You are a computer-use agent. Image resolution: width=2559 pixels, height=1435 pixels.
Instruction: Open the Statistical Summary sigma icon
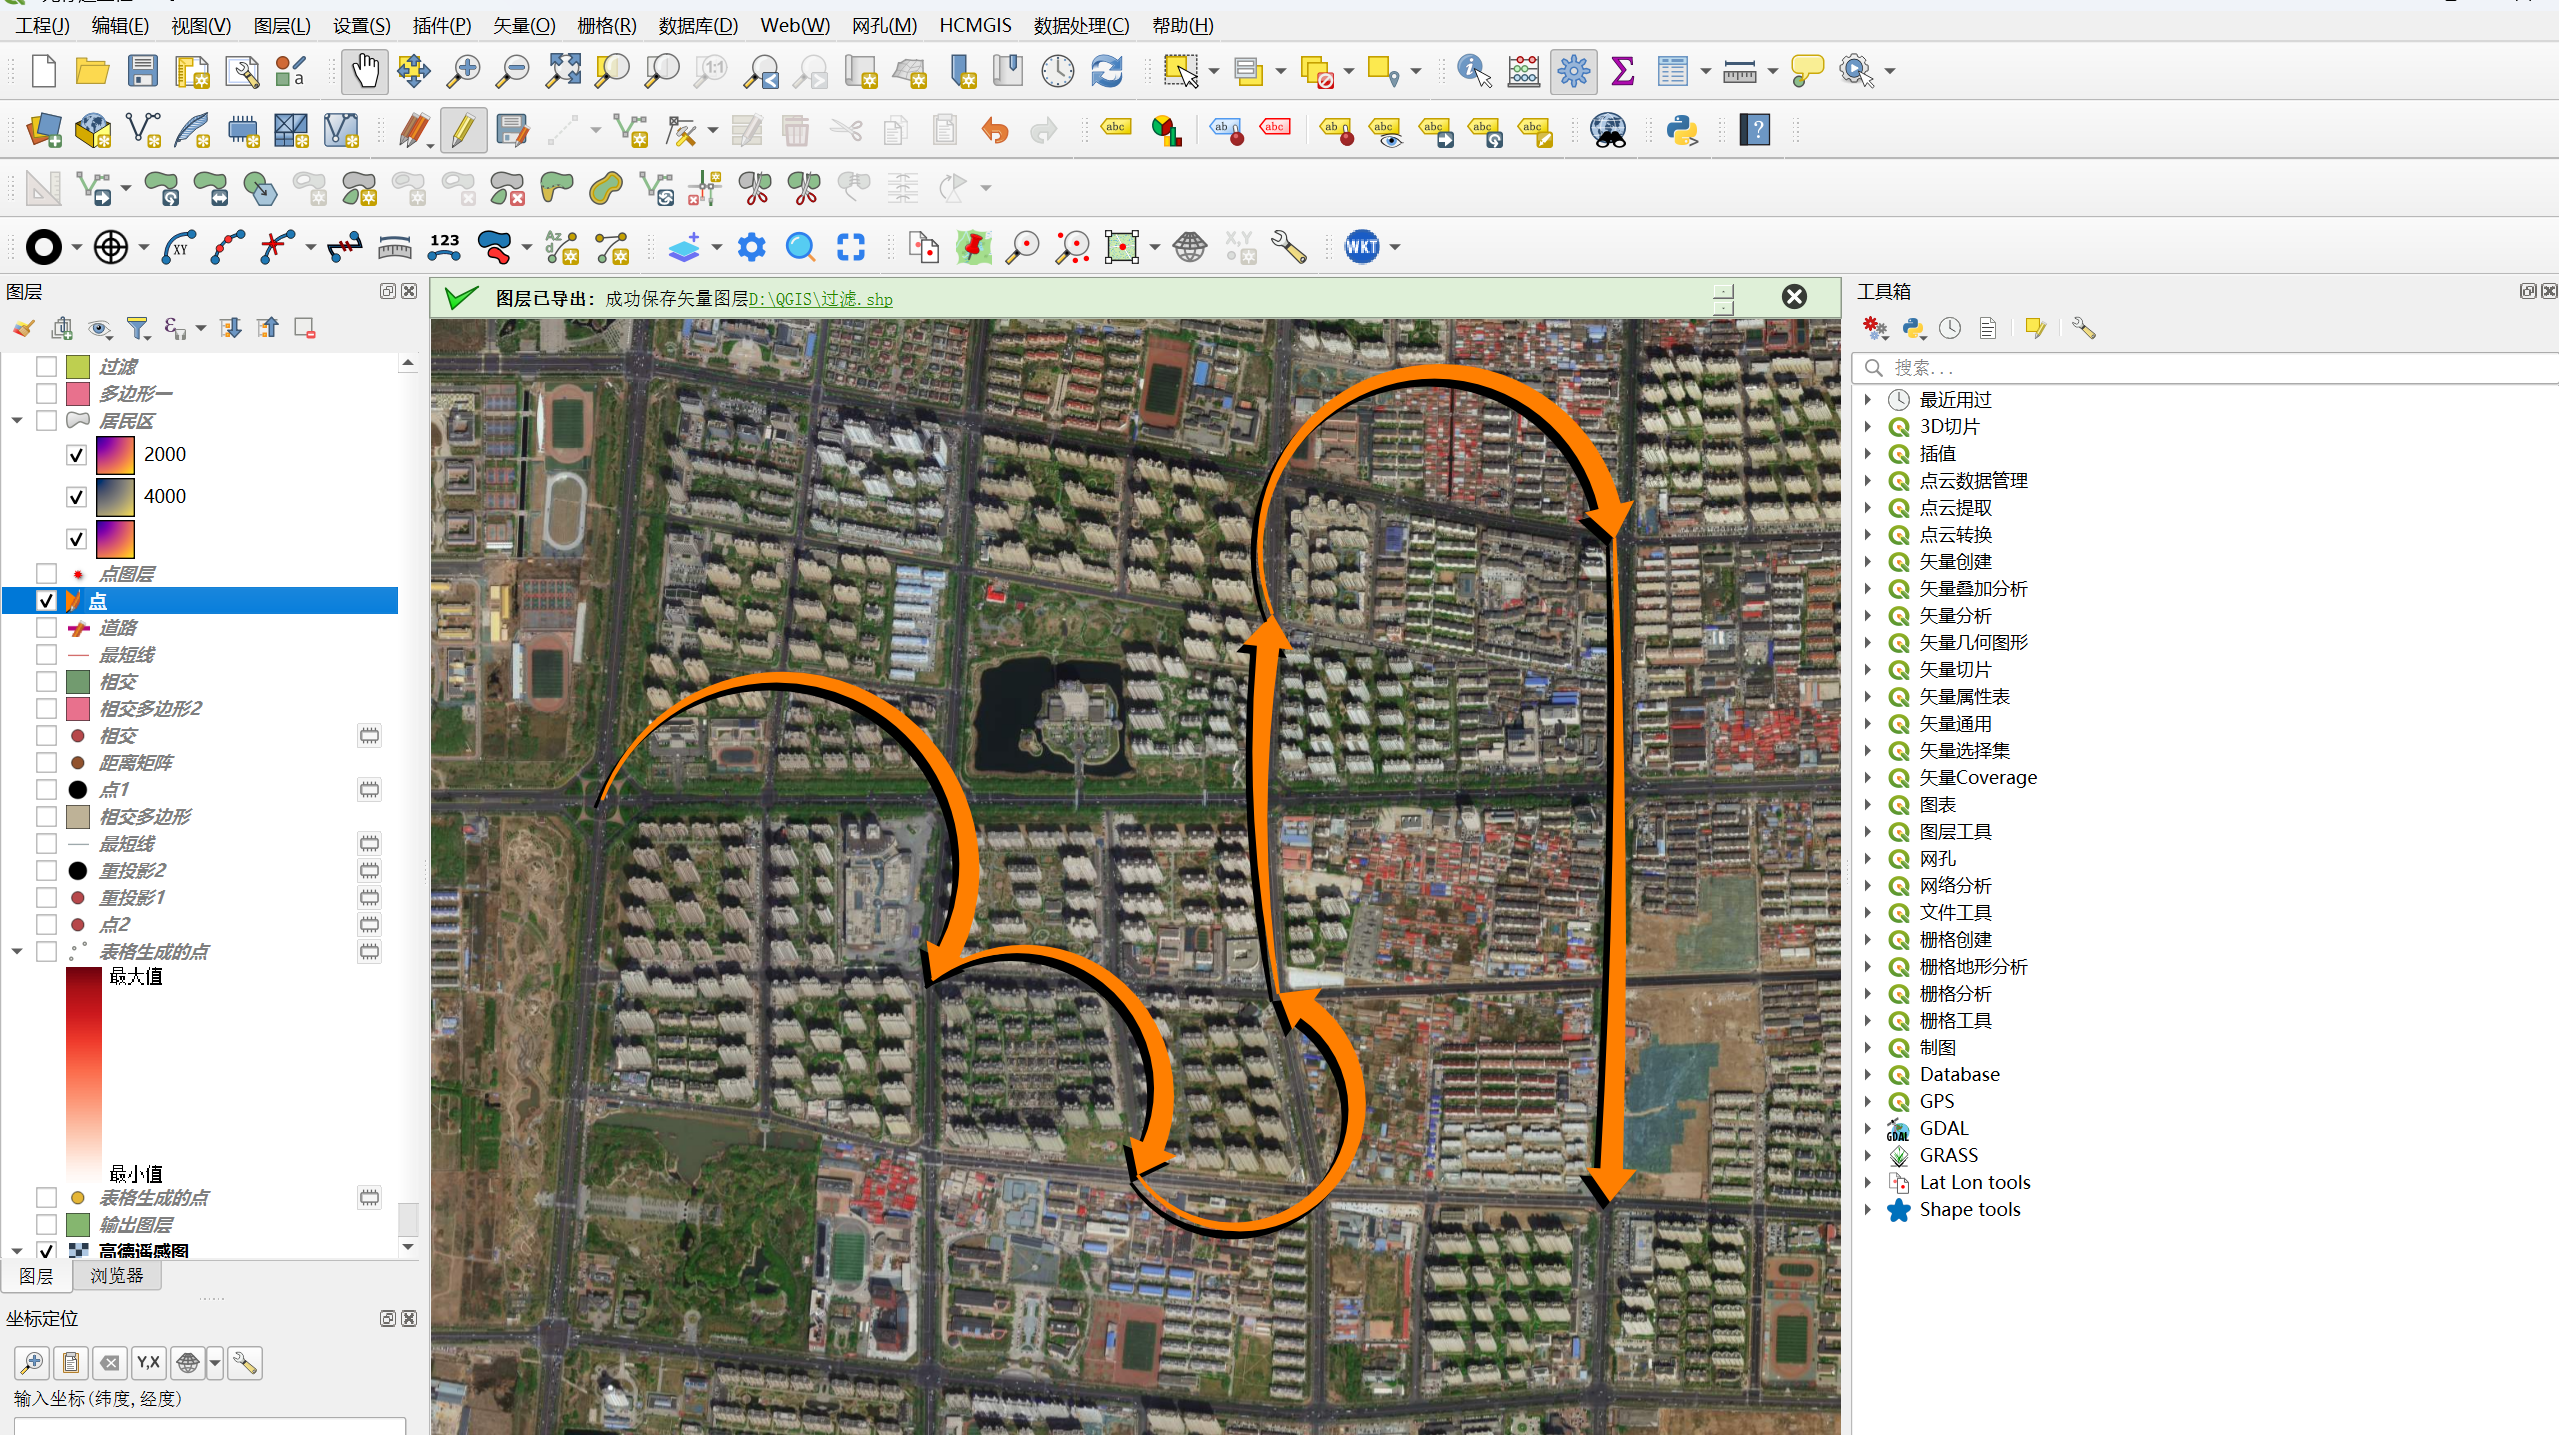click(1622, 71)
